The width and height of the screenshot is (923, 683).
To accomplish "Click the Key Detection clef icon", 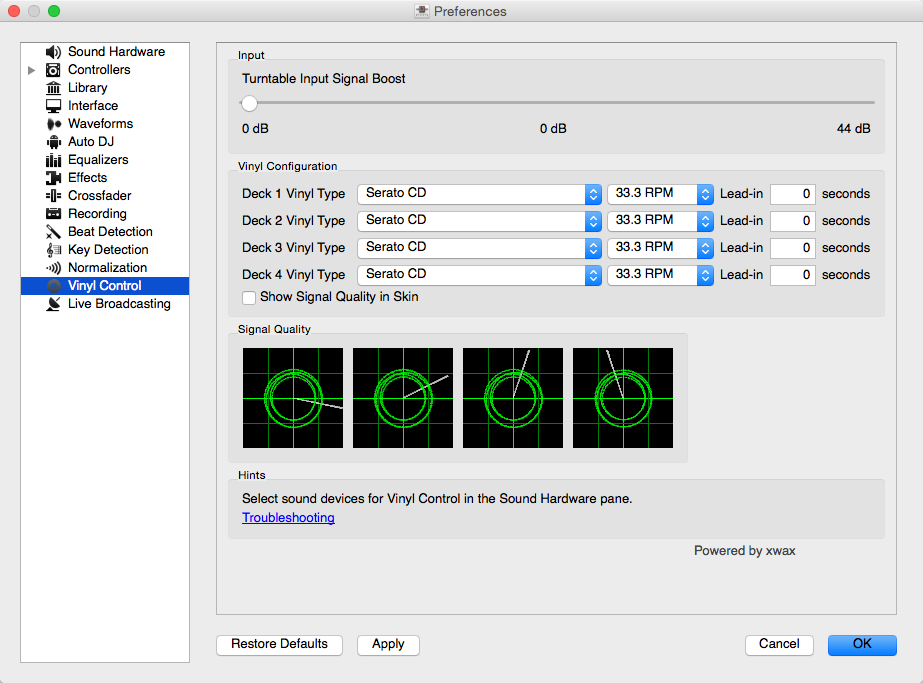I will (x=54, y=250).
